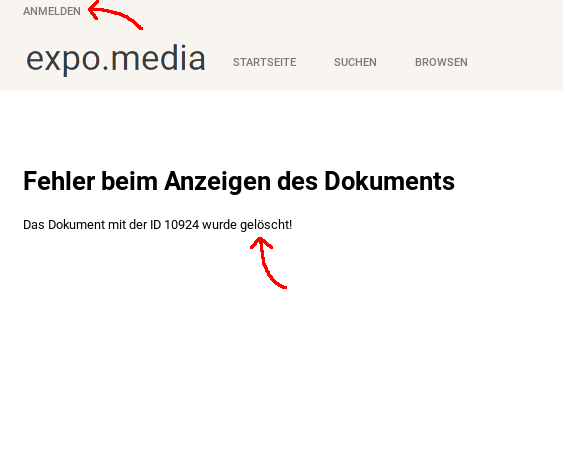Screen dimensions: 563x466
Task: Click the heading 'Fehler beim Anzeigen des Dokuments'
Action: coord(239,181)
